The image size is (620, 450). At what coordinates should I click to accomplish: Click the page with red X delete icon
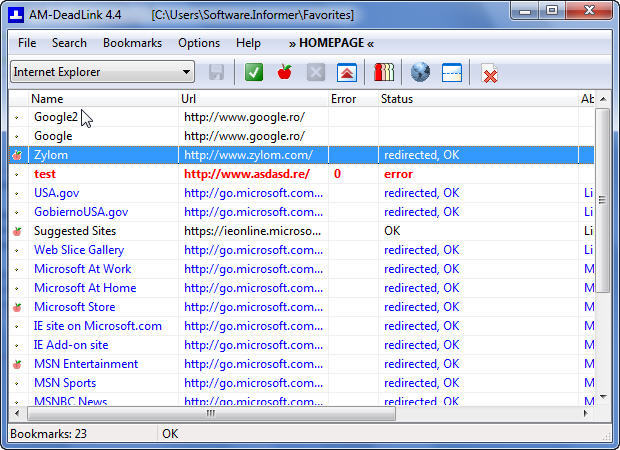point(489,74)
